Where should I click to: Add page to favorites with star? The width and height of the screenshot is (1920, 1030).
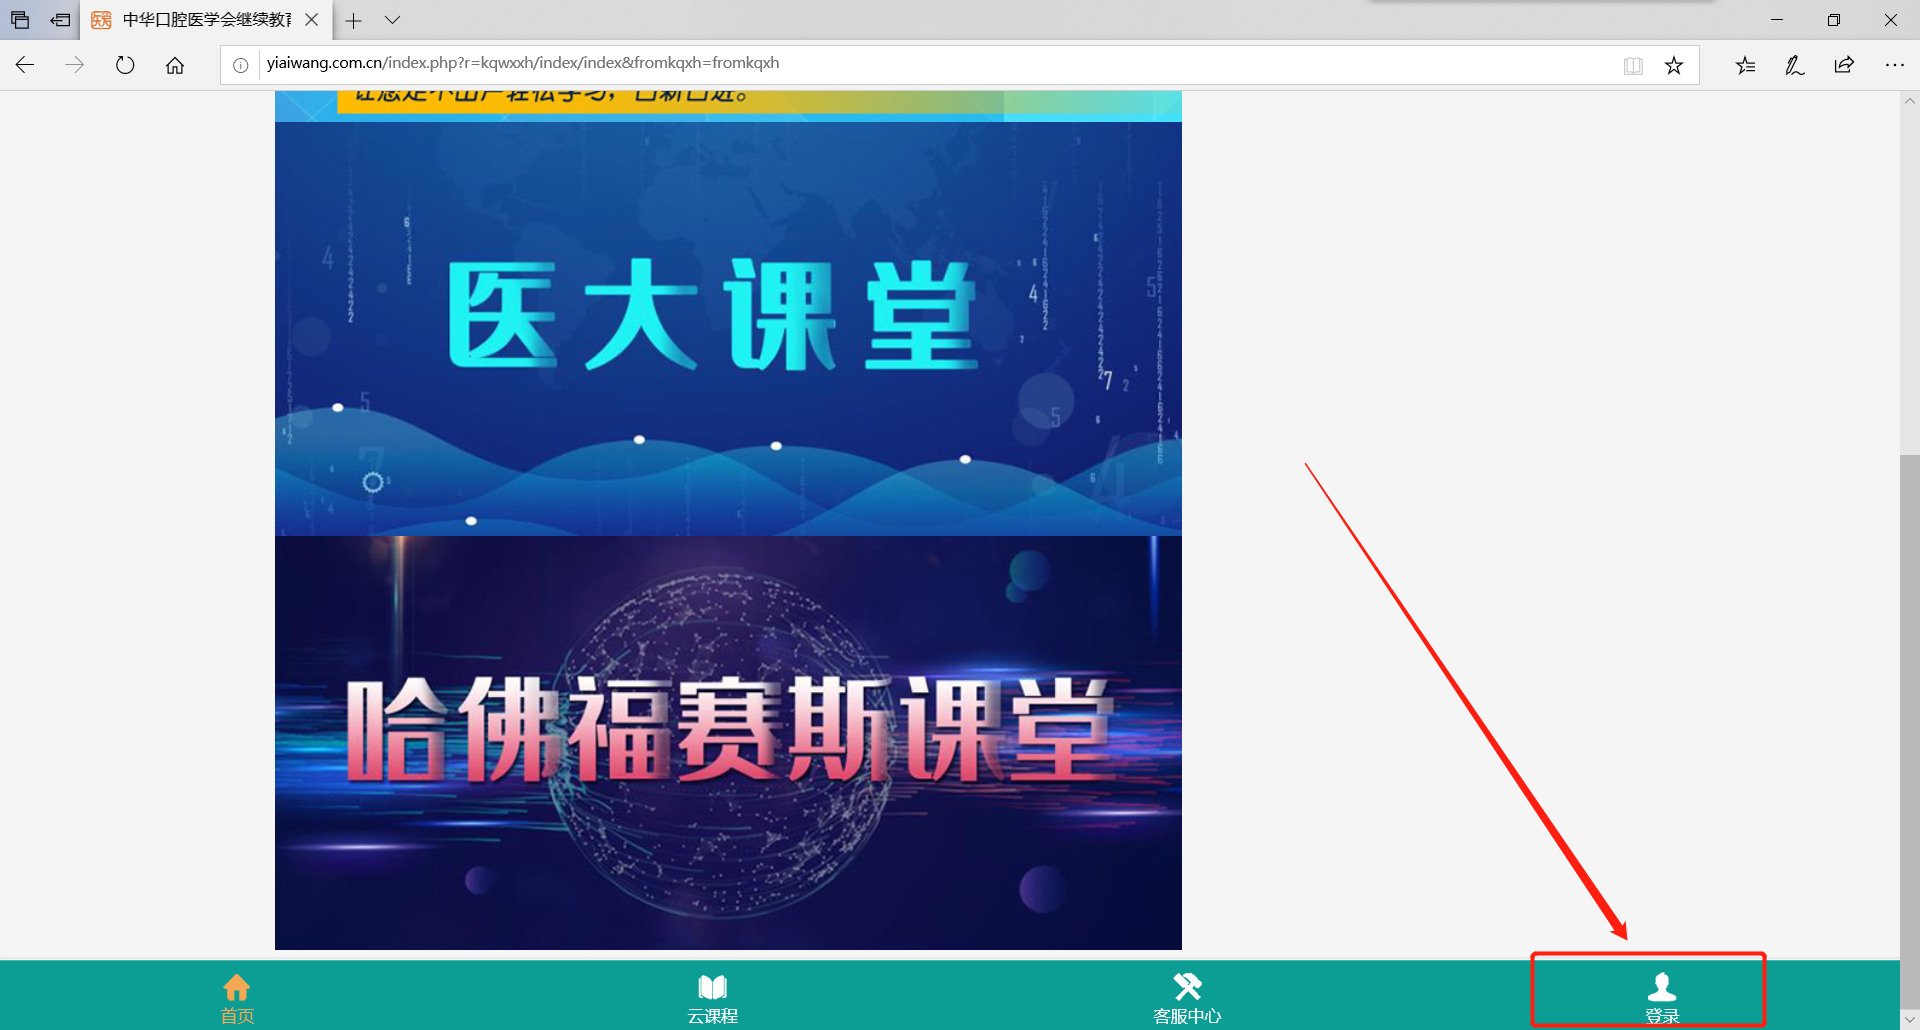1674,65
